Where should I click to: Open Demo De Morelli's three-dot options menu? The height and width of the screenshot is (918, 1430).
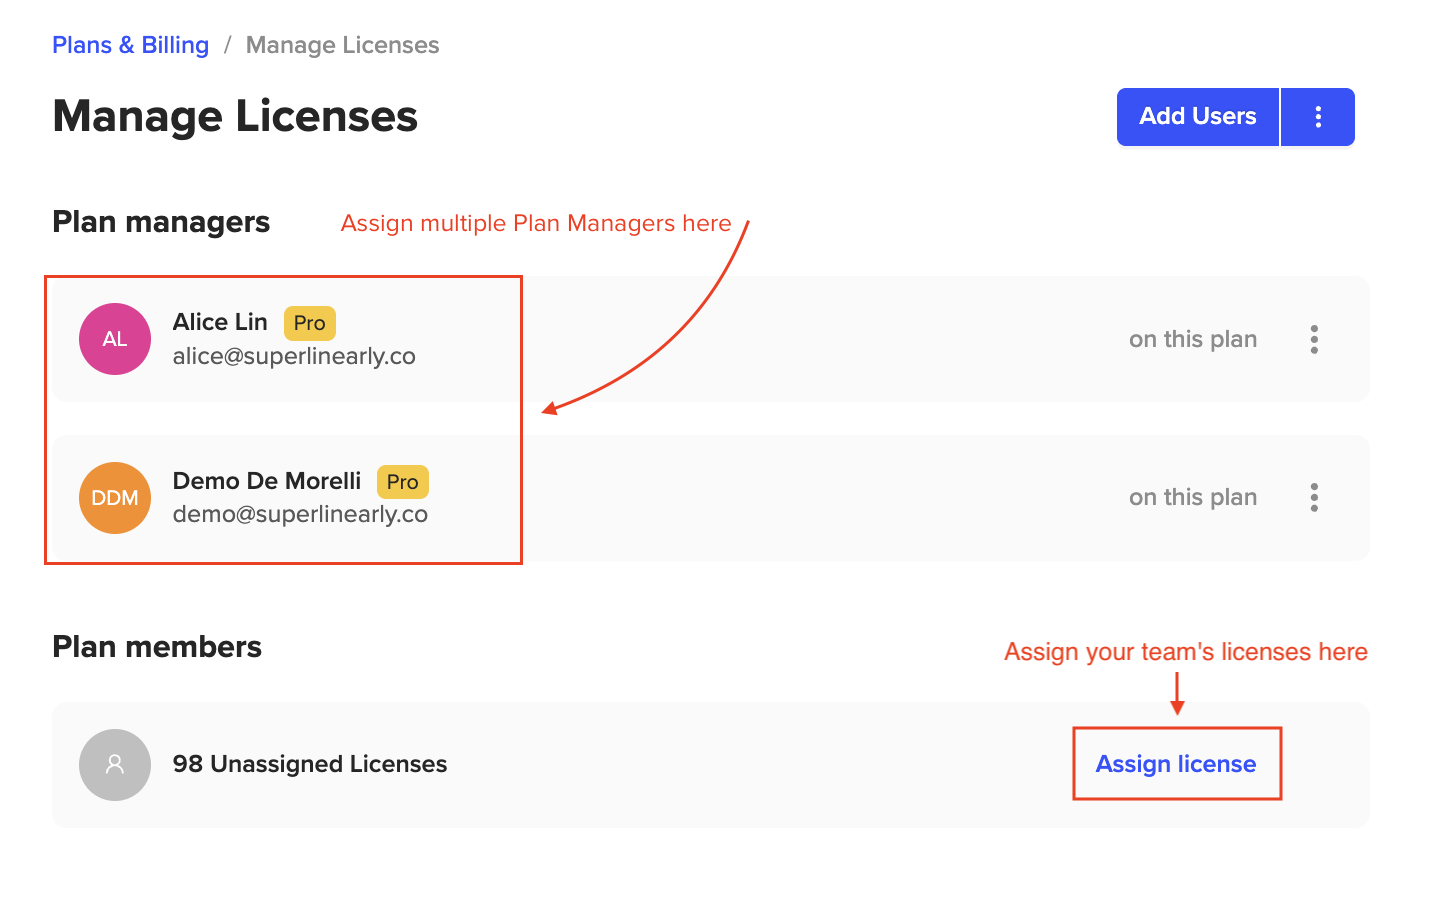[1314, 497]
